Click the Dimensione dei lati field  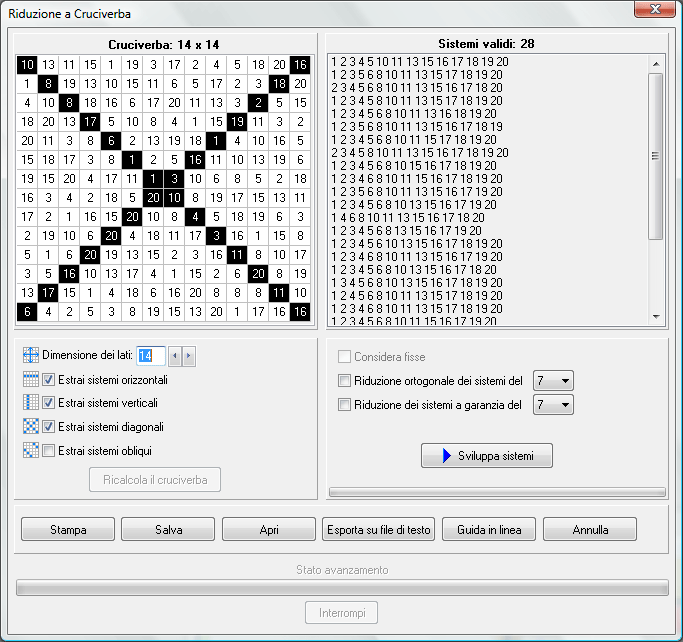tap(150, 356)
